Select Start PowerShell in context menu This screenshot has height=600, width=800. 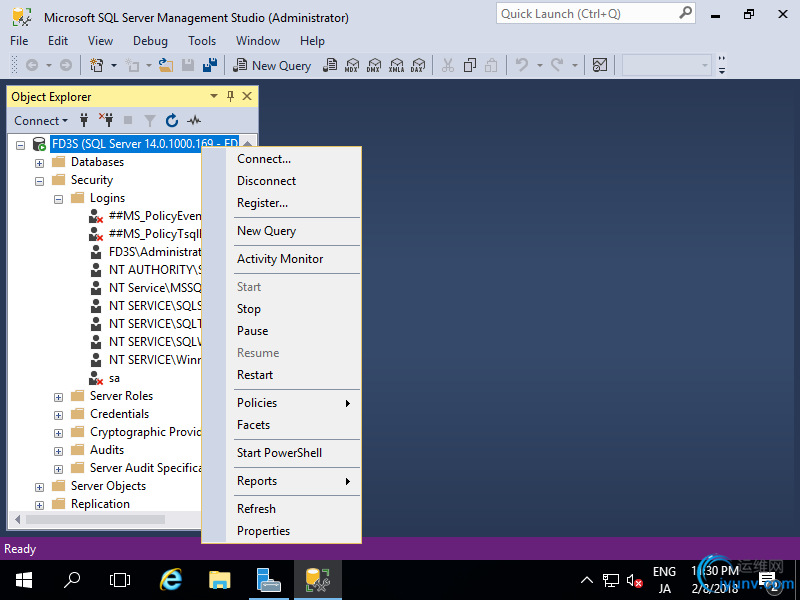pyautogui.click(x=282, y=453)
